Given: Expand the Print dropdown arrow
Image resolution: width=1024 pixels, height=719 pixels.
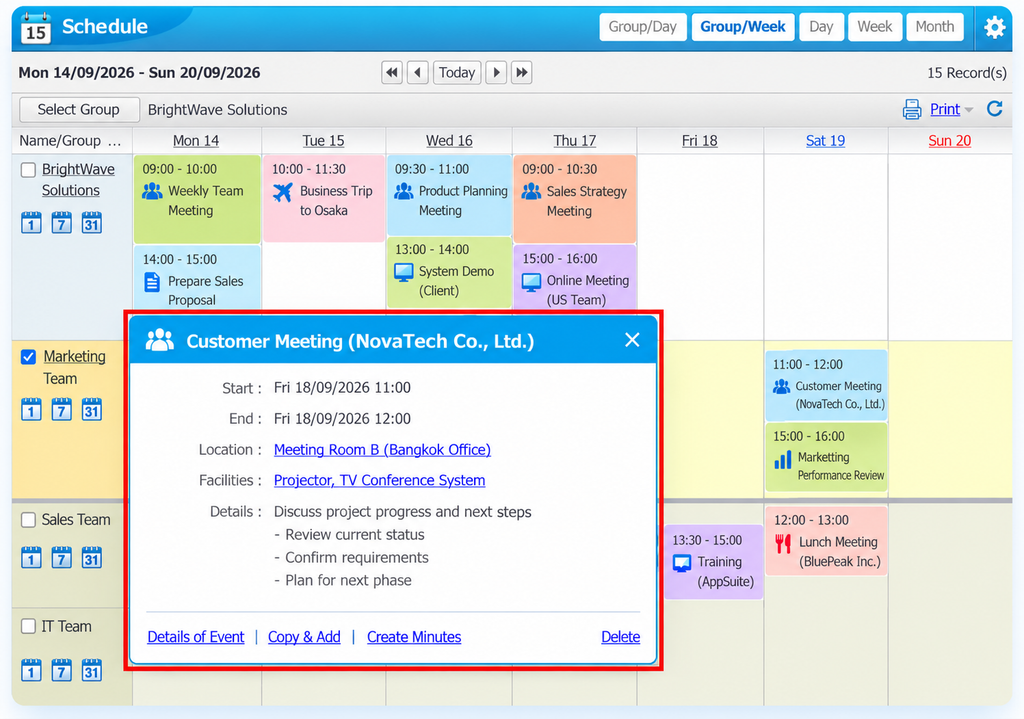Looking at the screenshot, I should click(969, 110).
